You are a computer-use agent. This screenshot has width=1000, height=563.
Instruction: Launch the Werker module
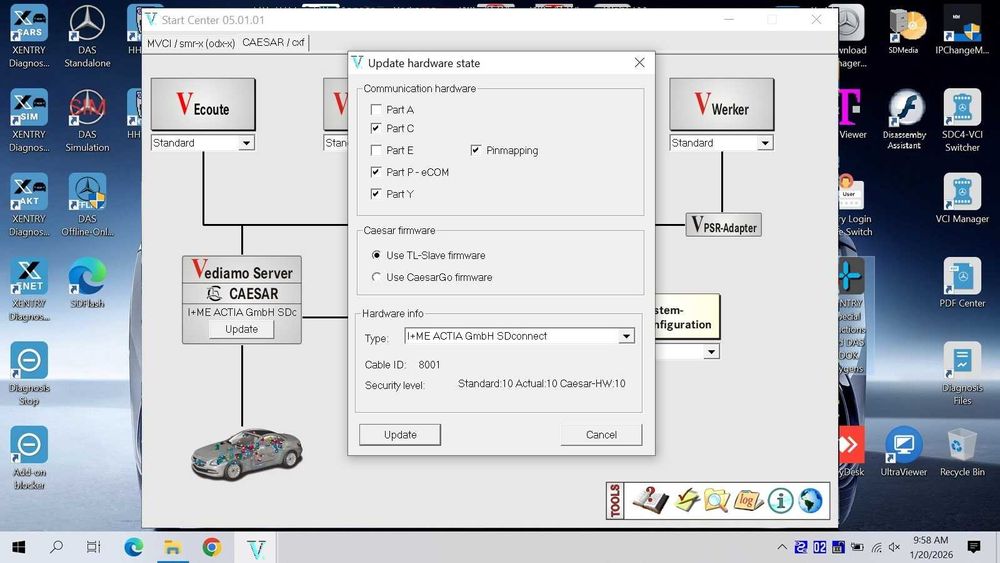point(721,104)
